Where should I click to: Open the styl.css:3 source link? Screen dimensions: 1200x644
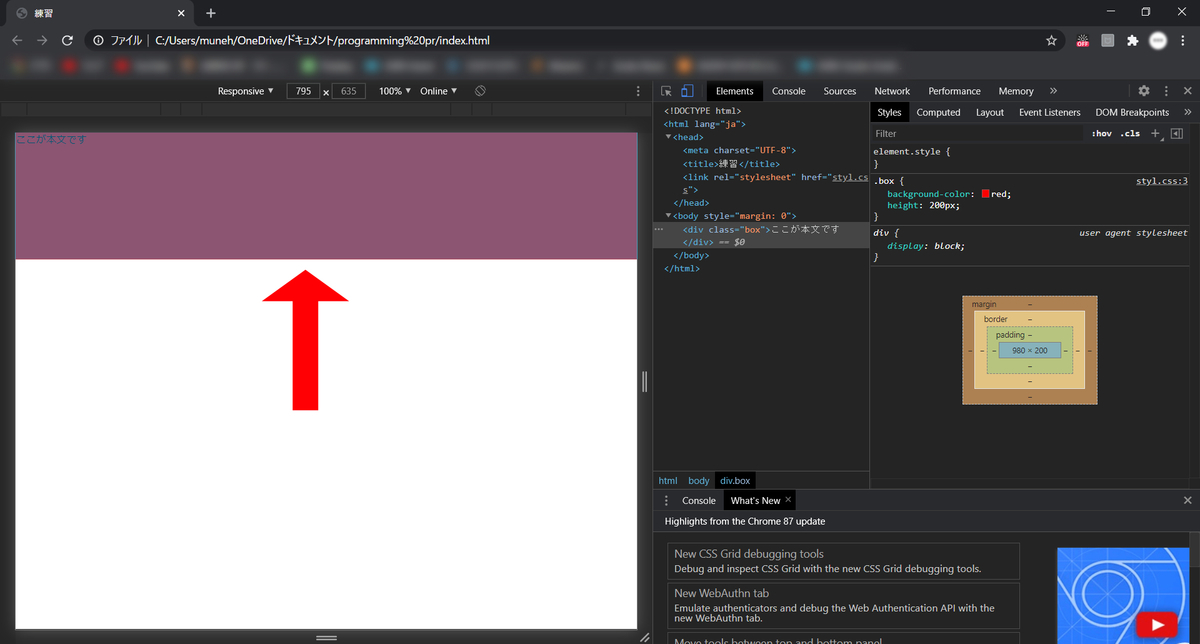coord(1161,181)
